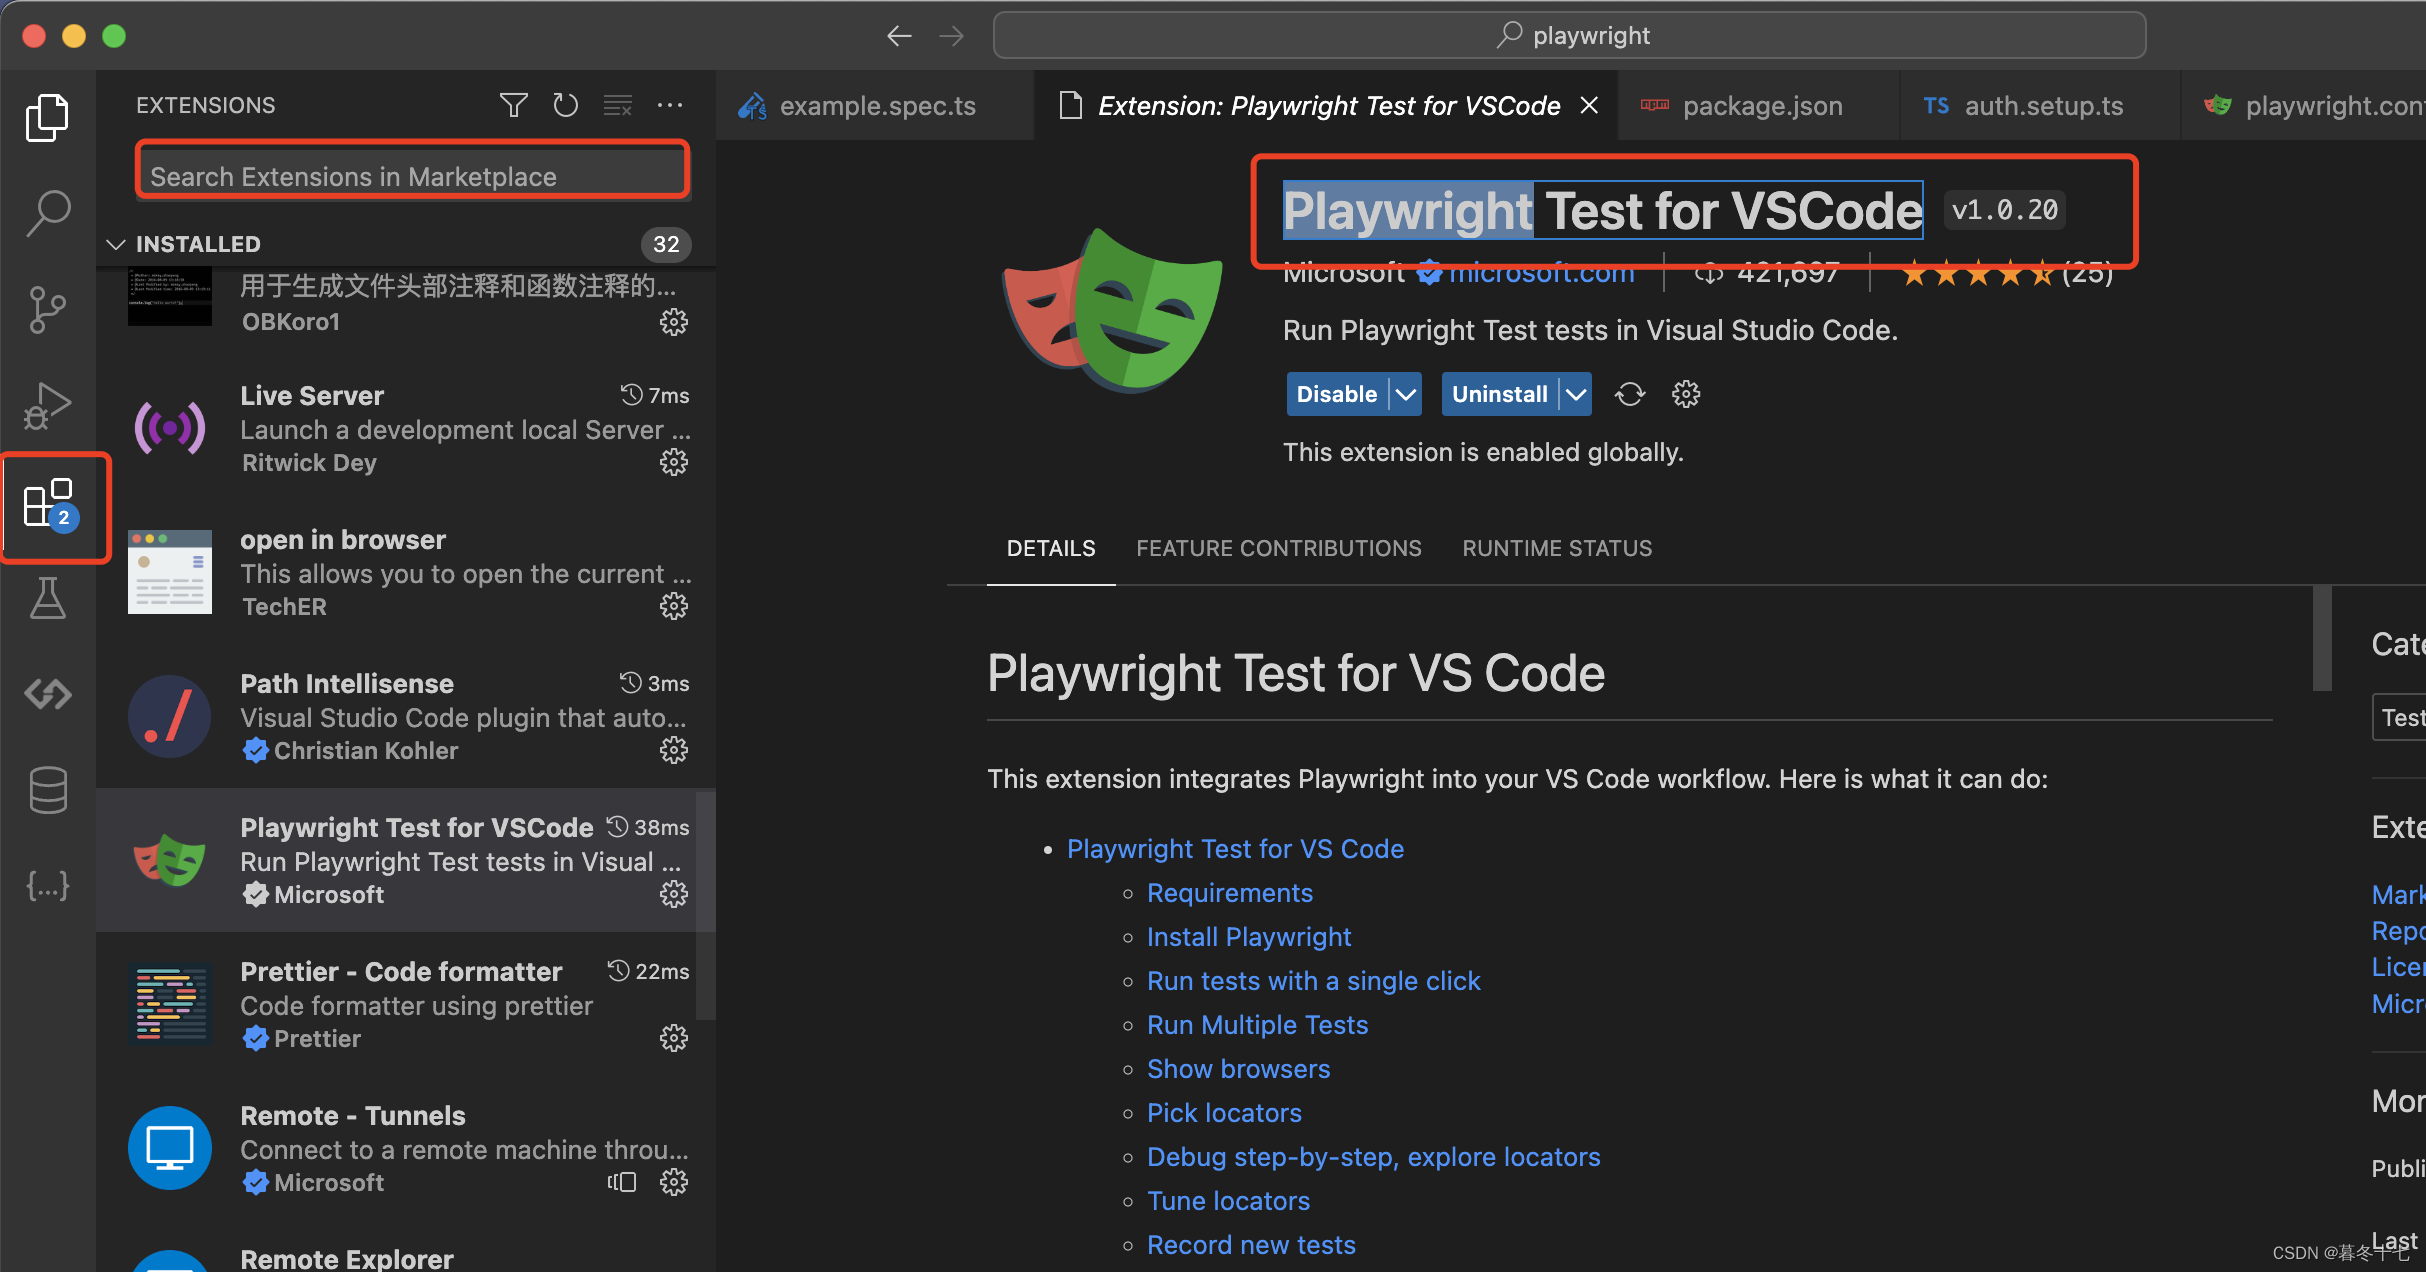This screenshot has width=2426, height=1272.
Task: Refresh the extensions list
Action: pyautogui.click(x=565, y=105)
